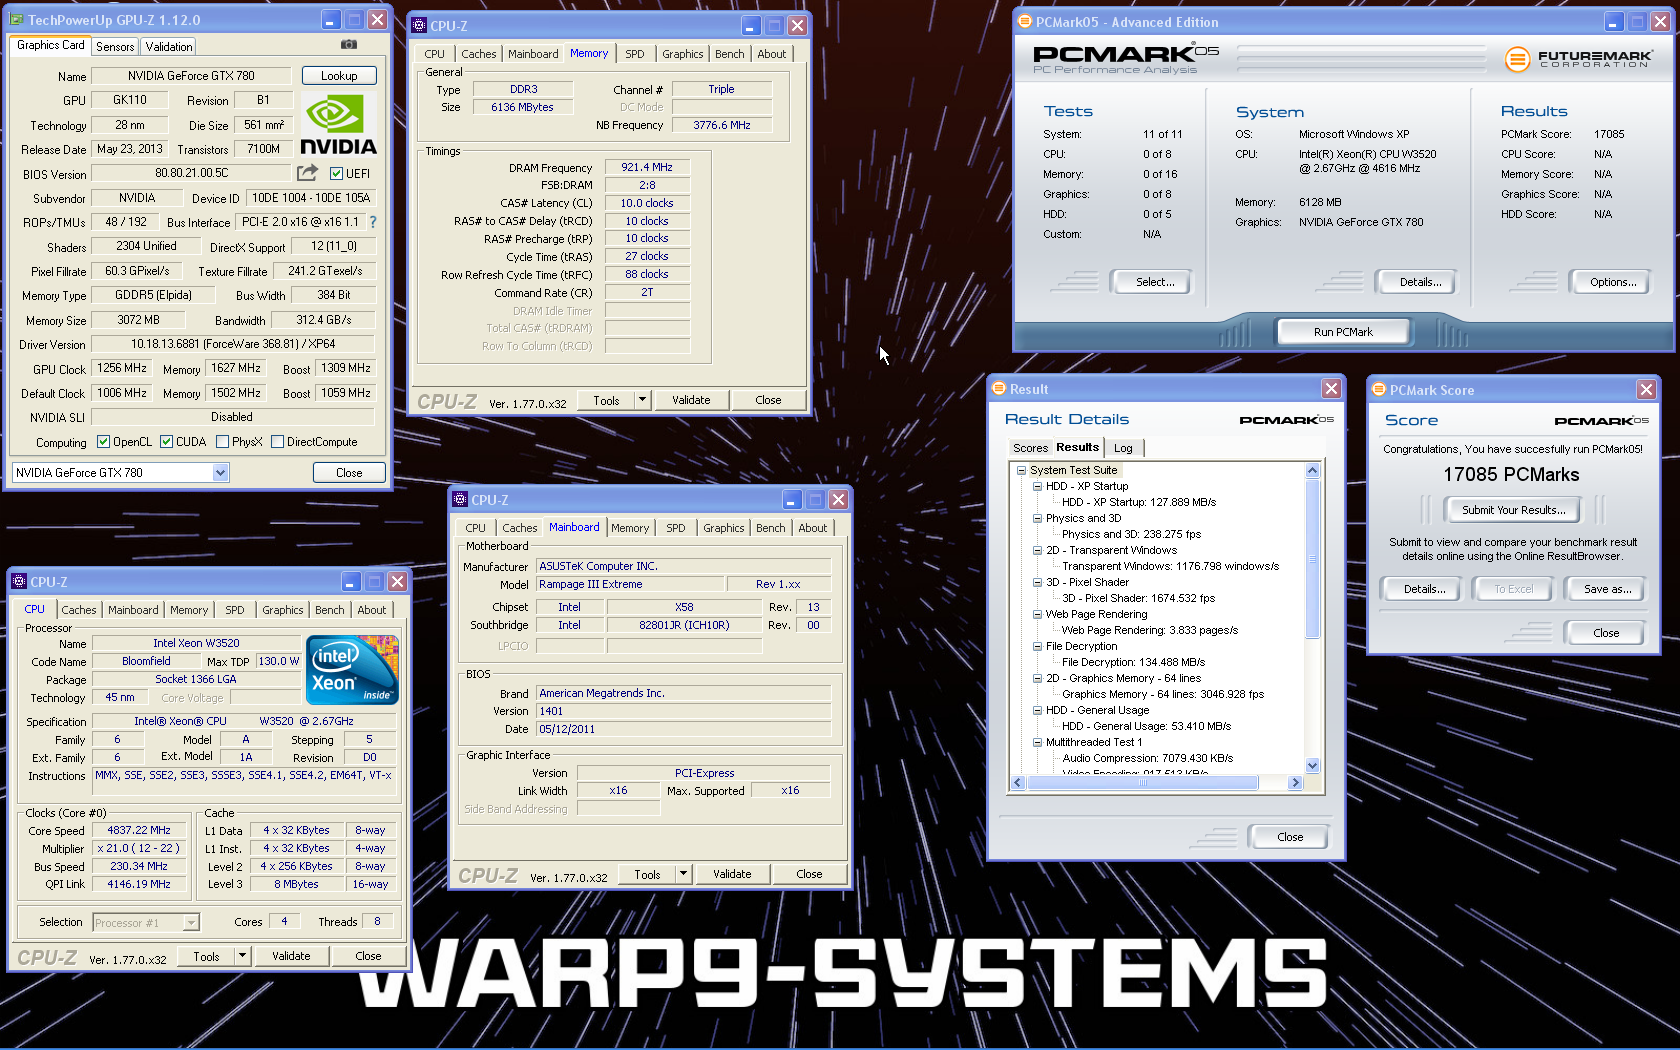The image size is (1680, 1050).
Task: Click horizontal scrollbar thumb in Result list
Action: click(1142, 783)
